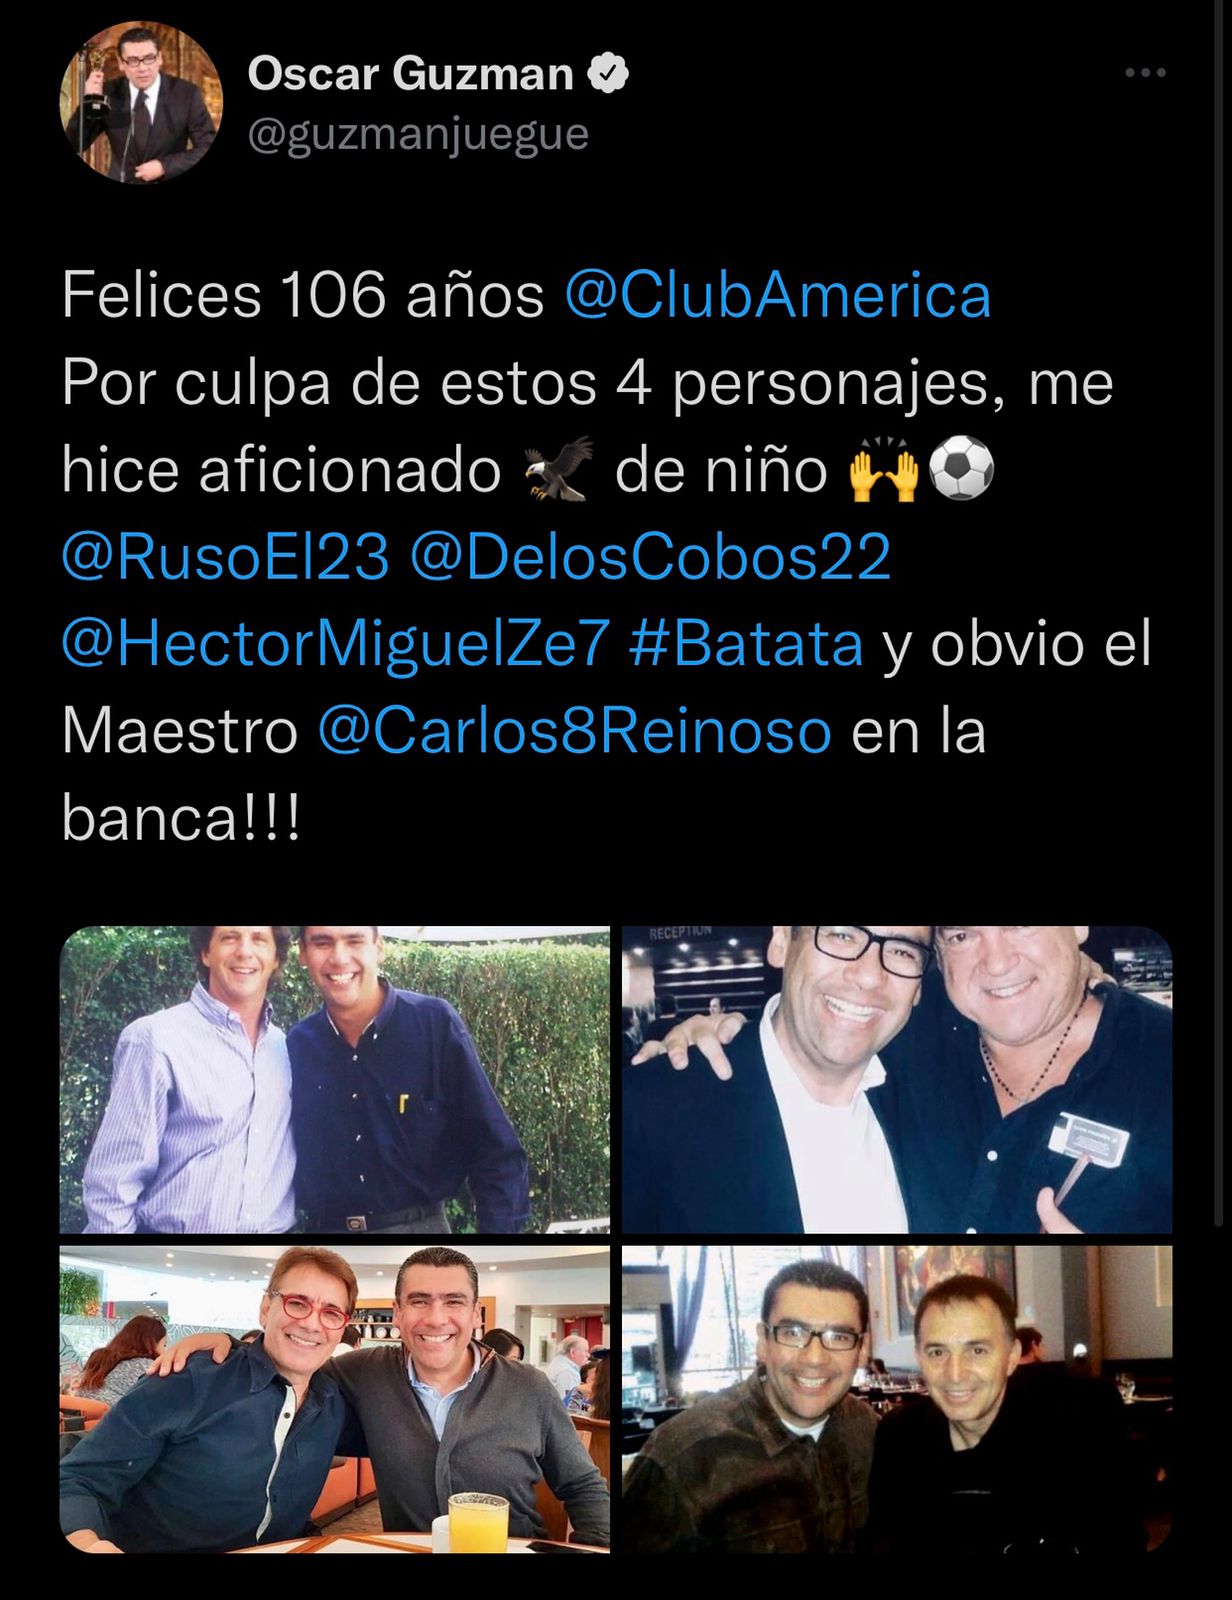Open Oscar Guzman's profile avatar
Viewport: 1232px width, 1600px height.
tap(141, 102)
